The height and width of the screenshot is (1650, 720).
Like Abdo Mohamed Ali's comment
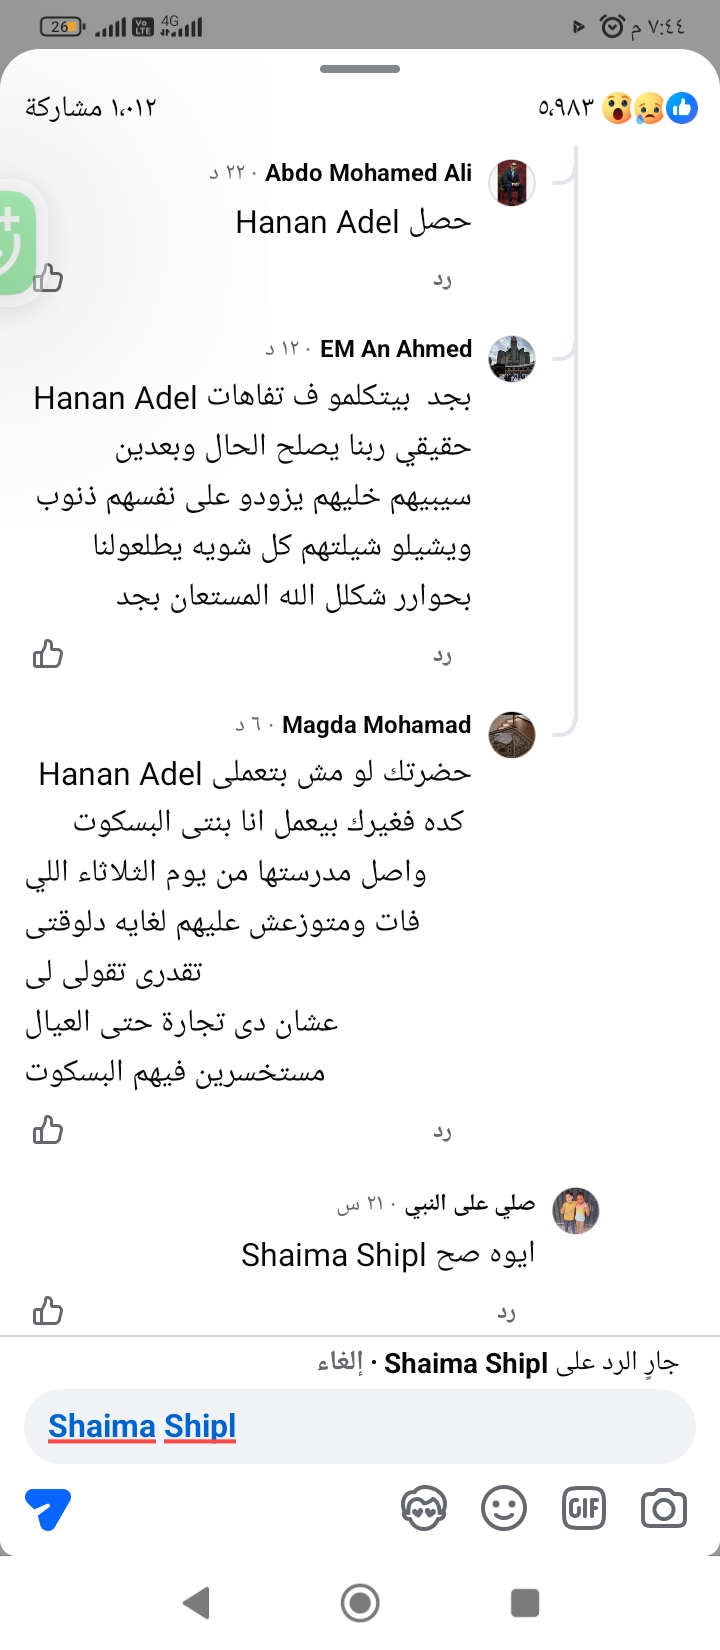48,279
